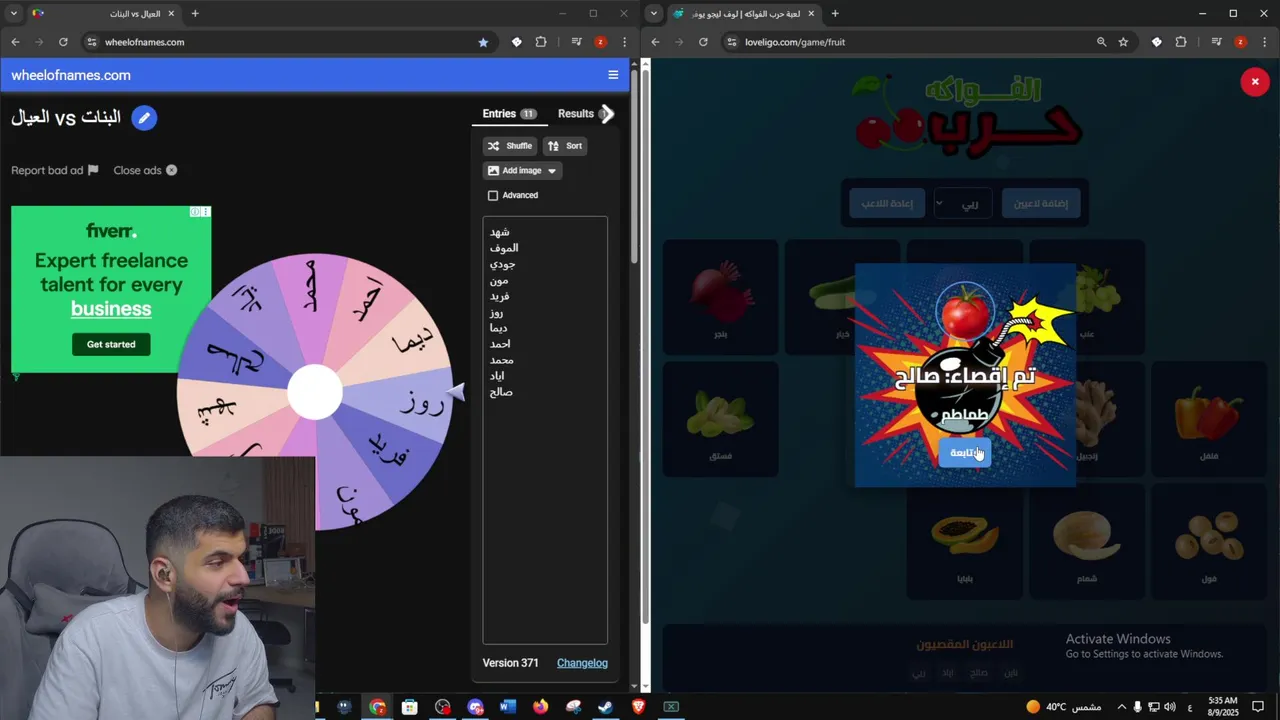Viewport: 1280px width, 720px height.
Task: Open Microsoft Store from the taskbar
Action: [x=410, y=707]
